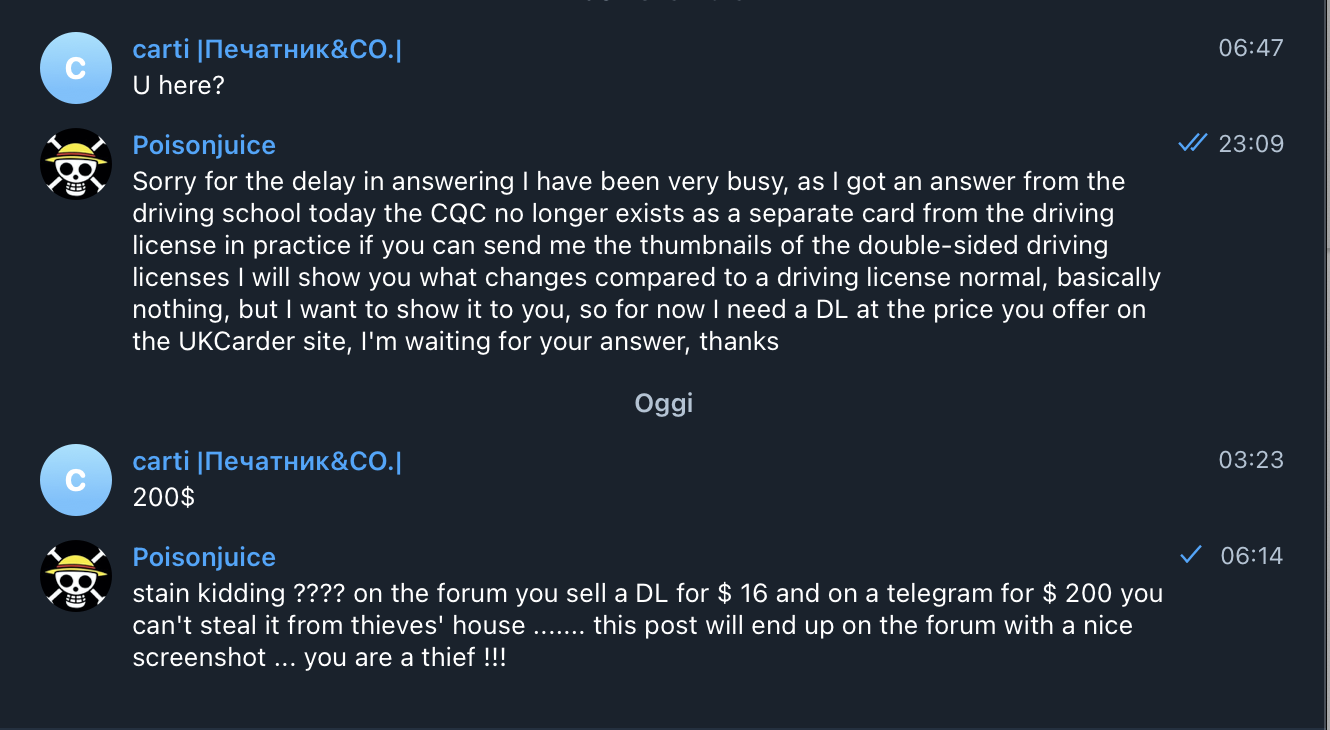Screen dimensions: 1330x730
Task: Select the message beginning "stain kidding"
Action: [640, 626]
